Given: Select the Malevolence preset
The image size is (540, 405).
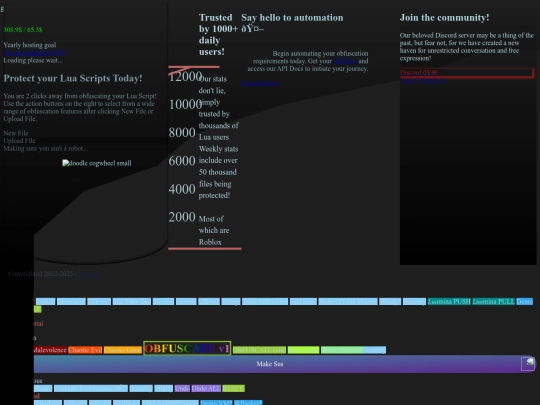Looking at the screenshot, I should tap(50, 350).
